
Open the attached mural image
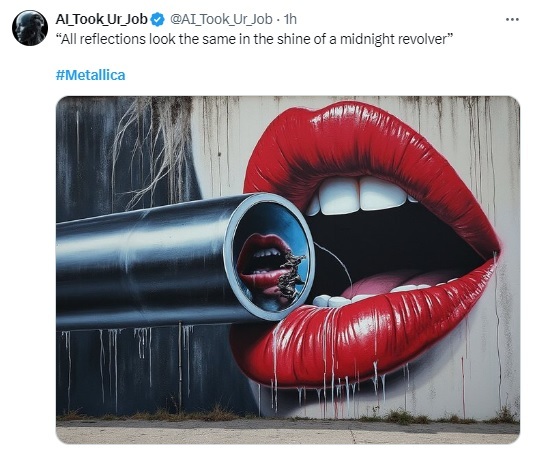(288, 270)
